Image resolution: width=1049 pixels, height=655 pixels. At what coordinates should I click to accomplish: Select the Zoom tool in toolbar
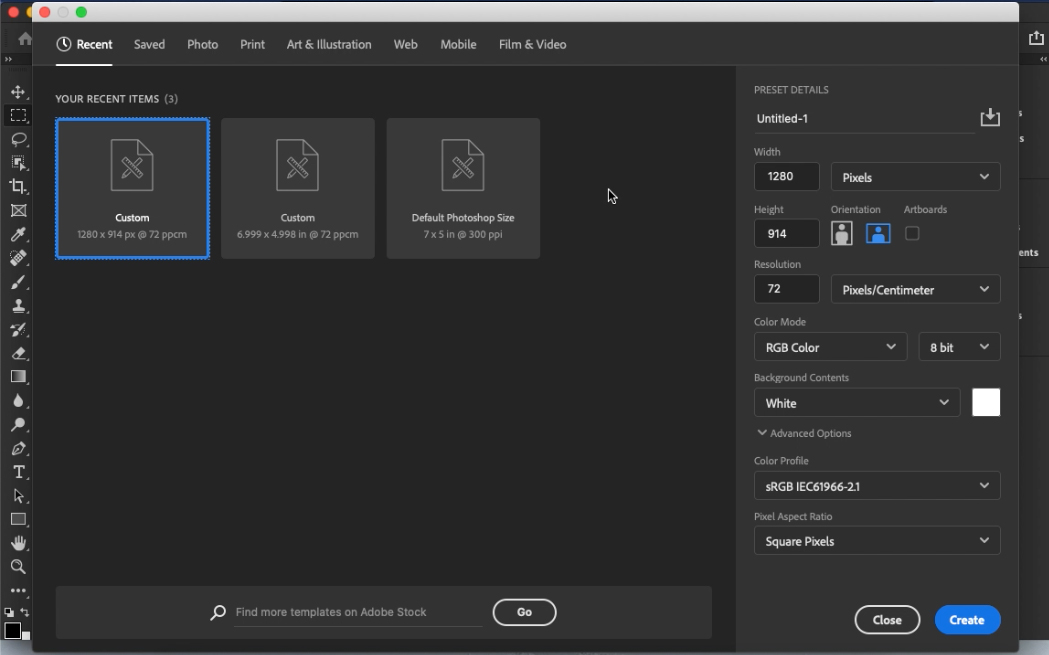click(18, 567)
